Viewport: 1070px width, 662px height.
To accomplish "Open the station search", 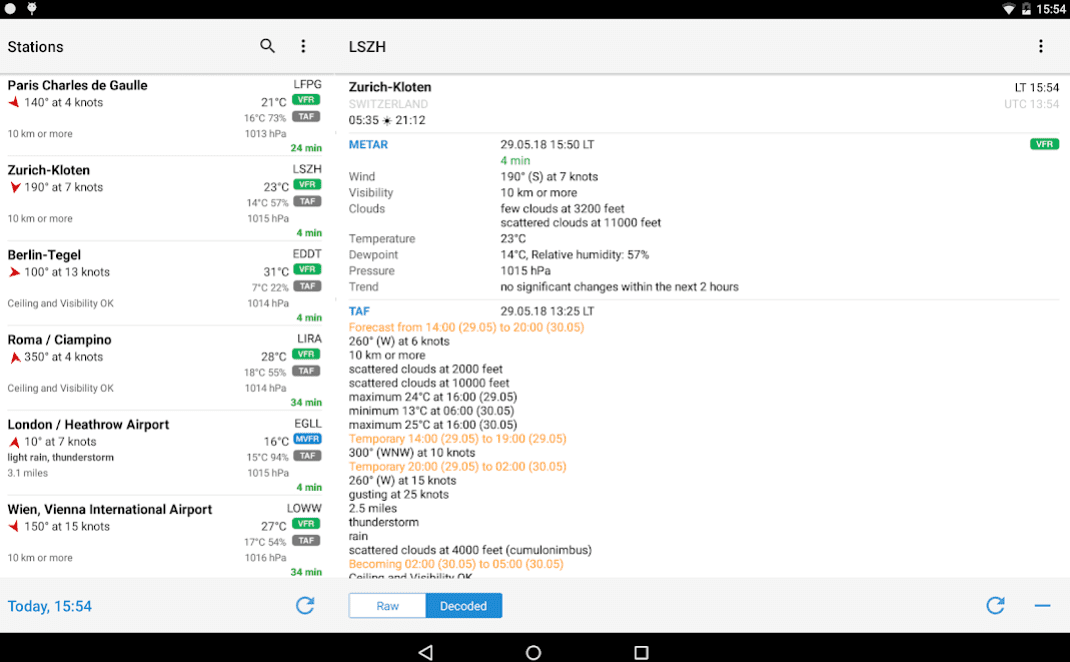I will coord(267,46).
